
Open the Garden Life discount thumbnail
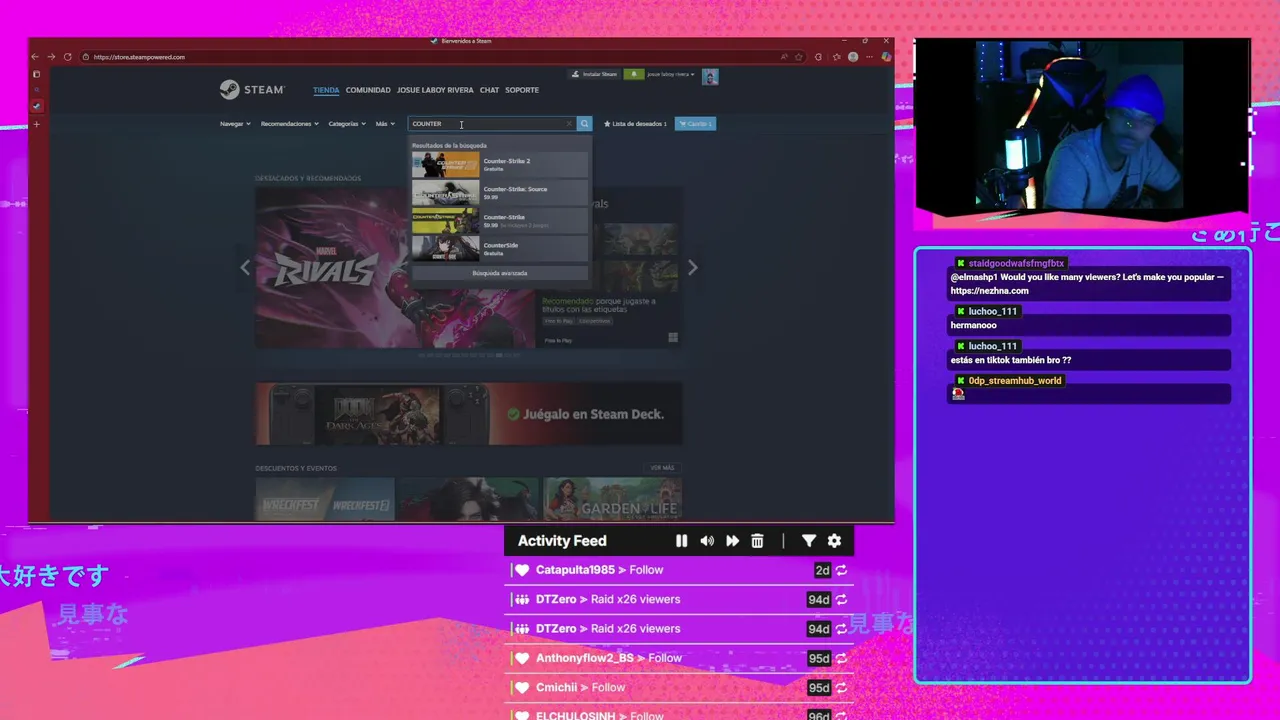pos(613,499)
